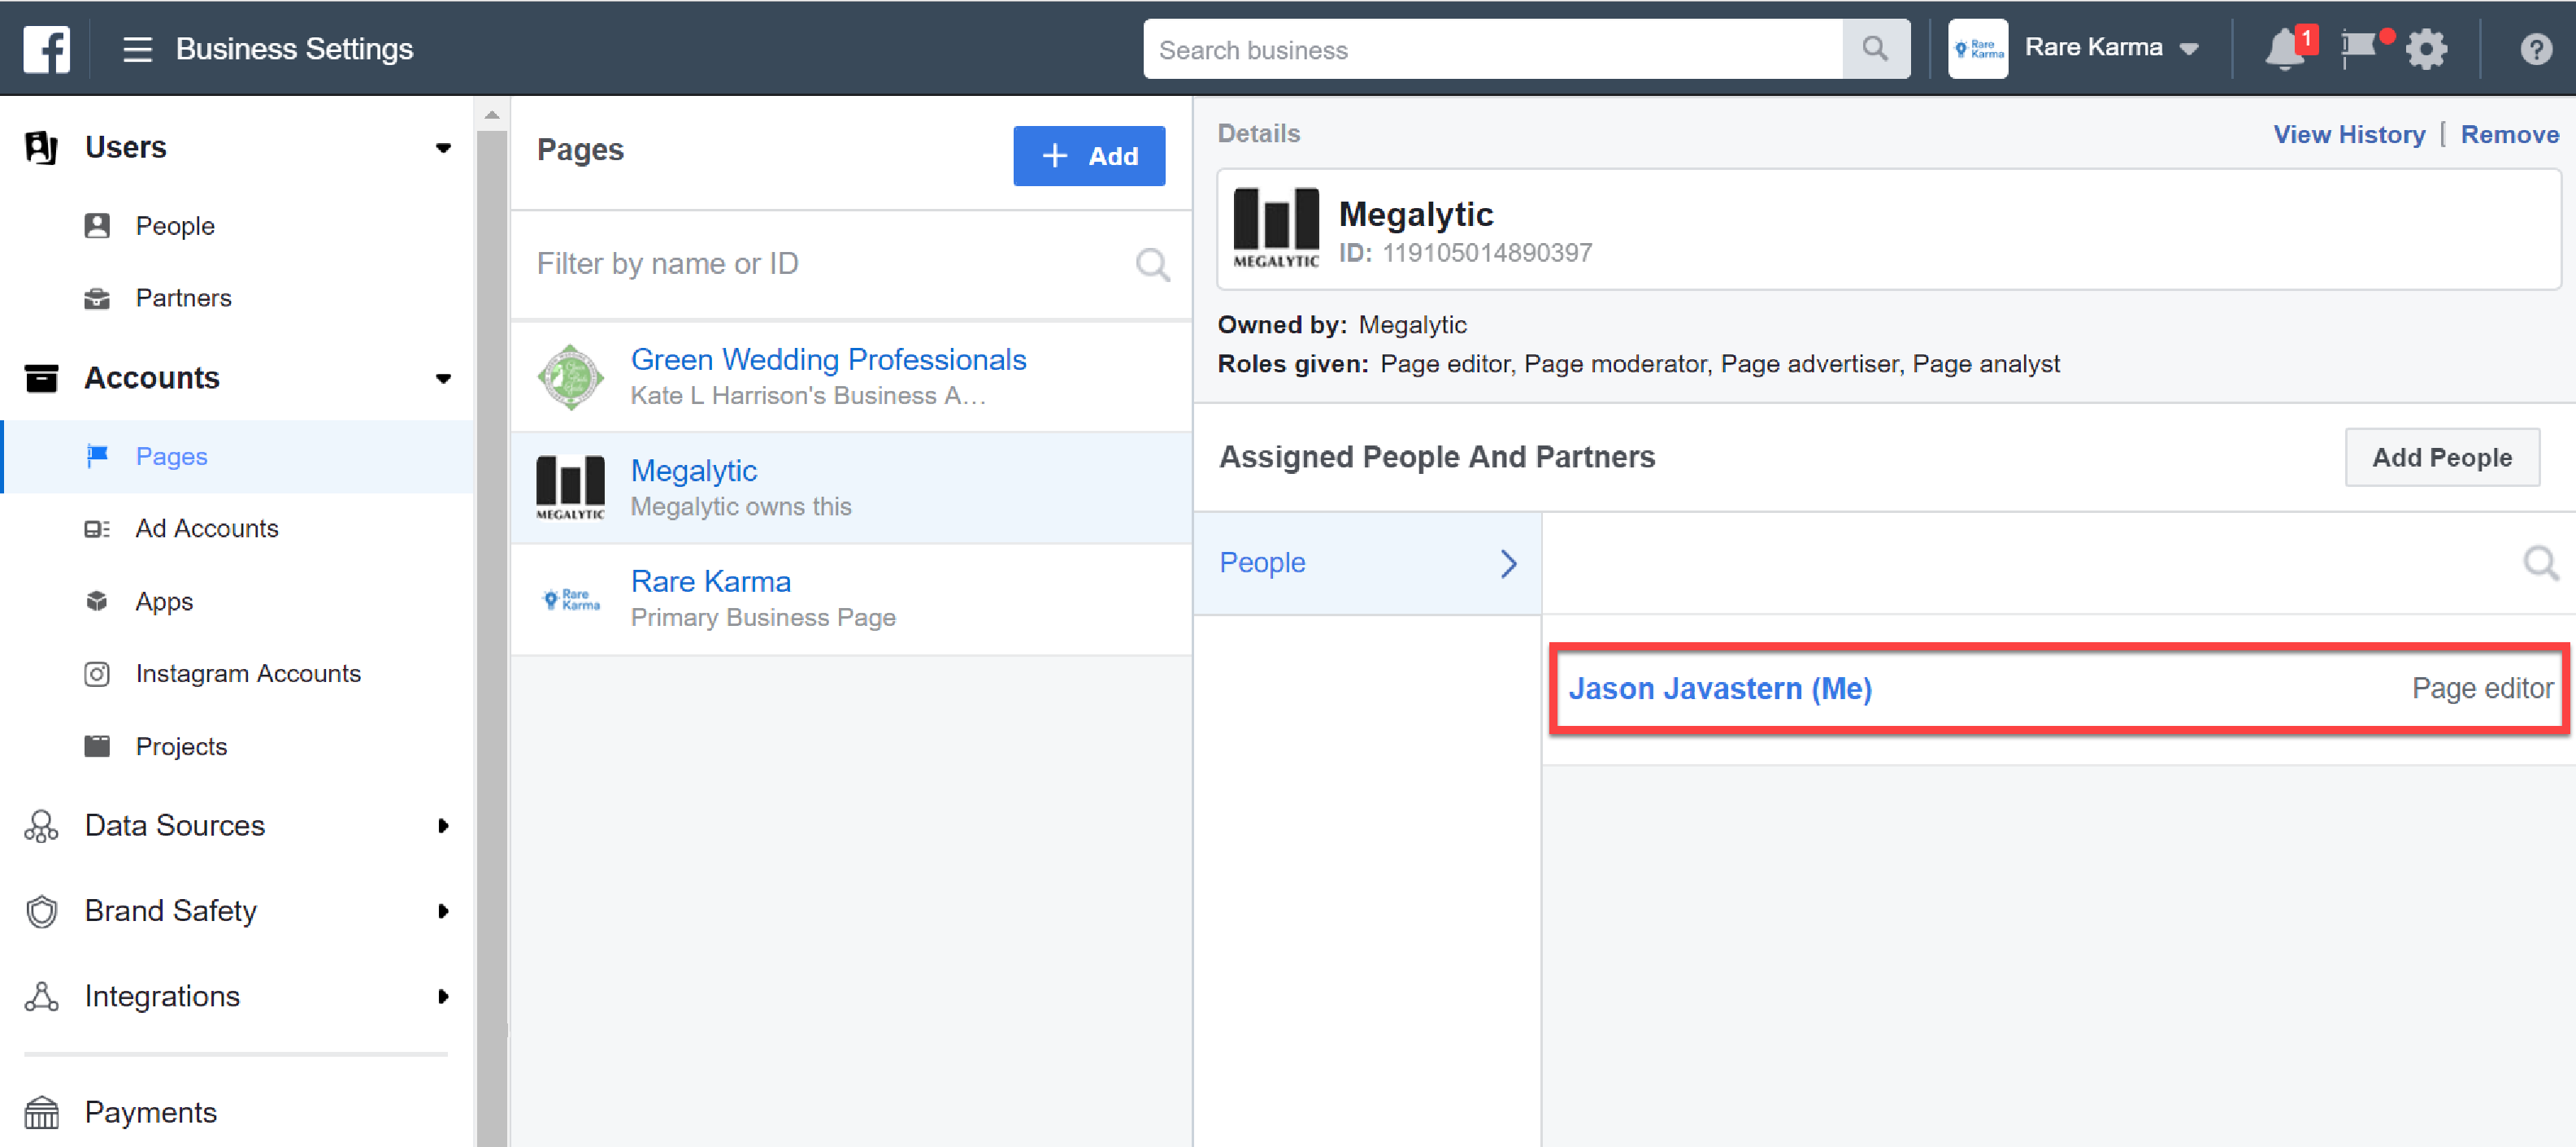Click the notifications bell icon

pyautogui.click(x=2284, y=48)
